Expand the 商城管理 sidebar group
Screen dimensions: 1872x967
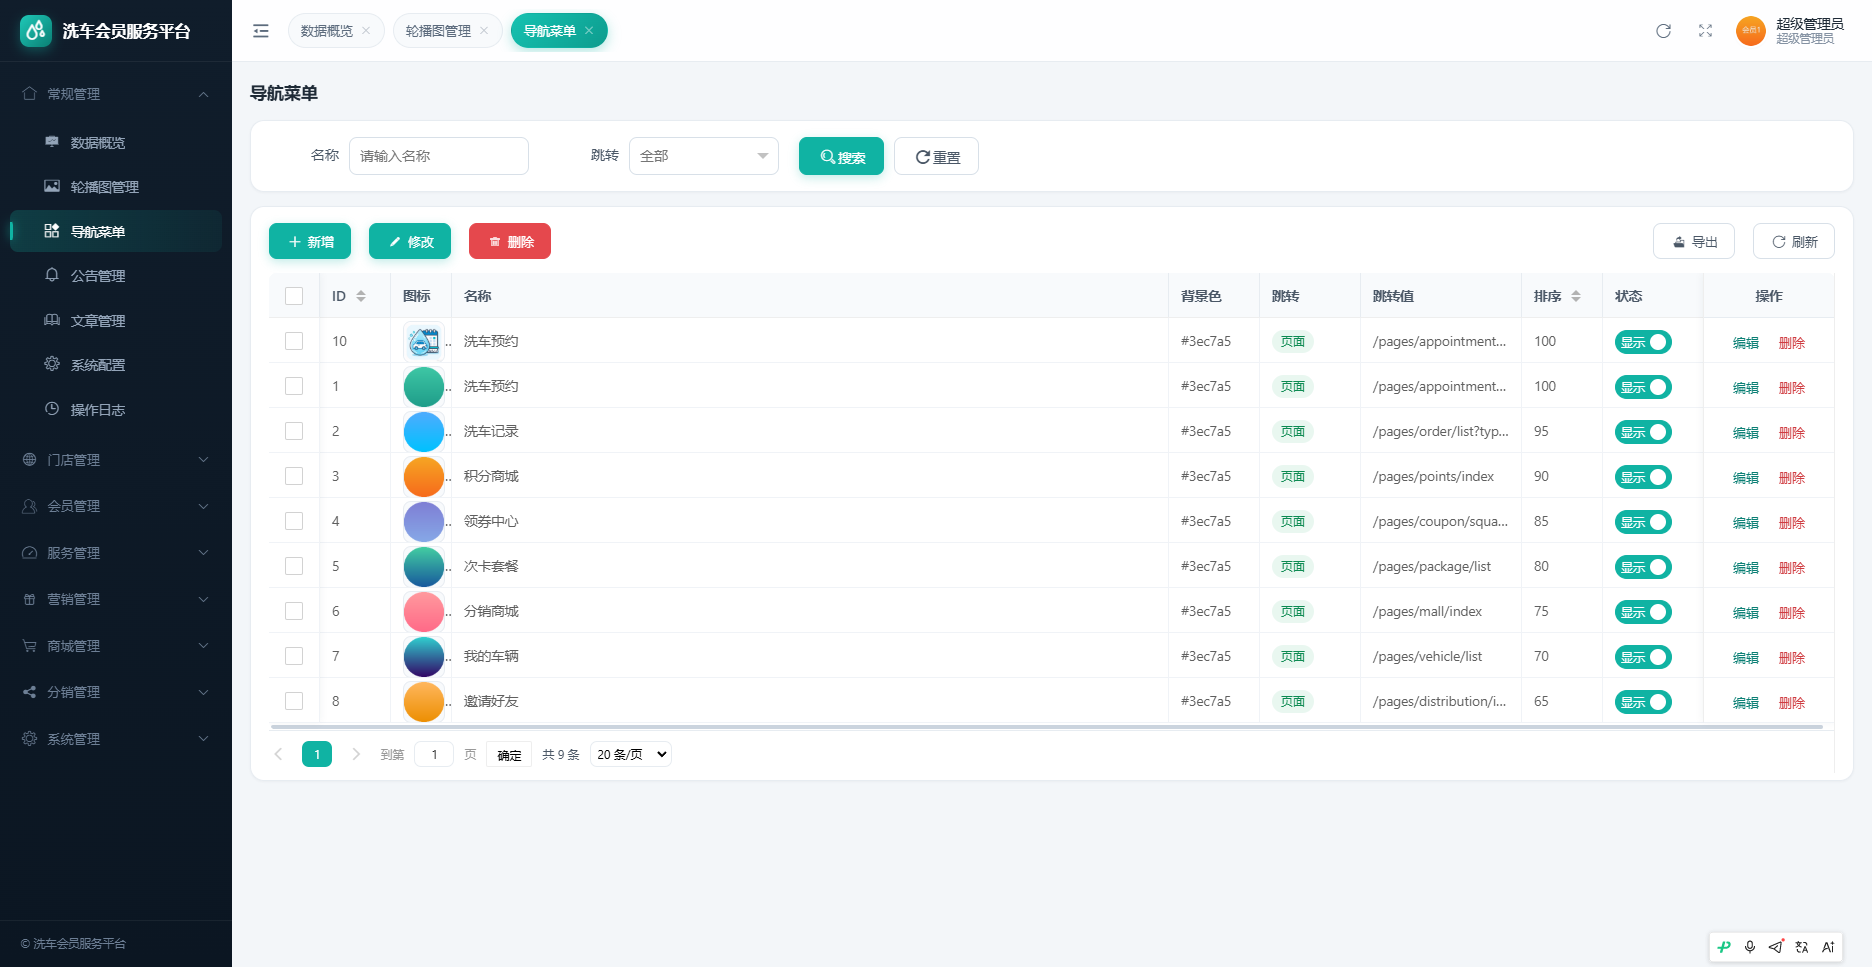tap(116, 646)
